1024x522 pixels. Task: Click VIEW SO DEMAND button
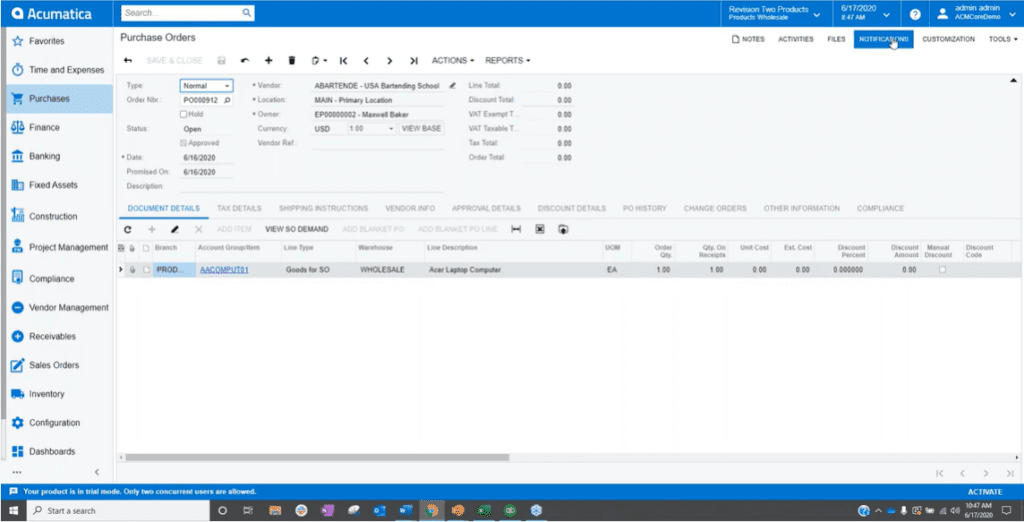(x=296, y=229)
